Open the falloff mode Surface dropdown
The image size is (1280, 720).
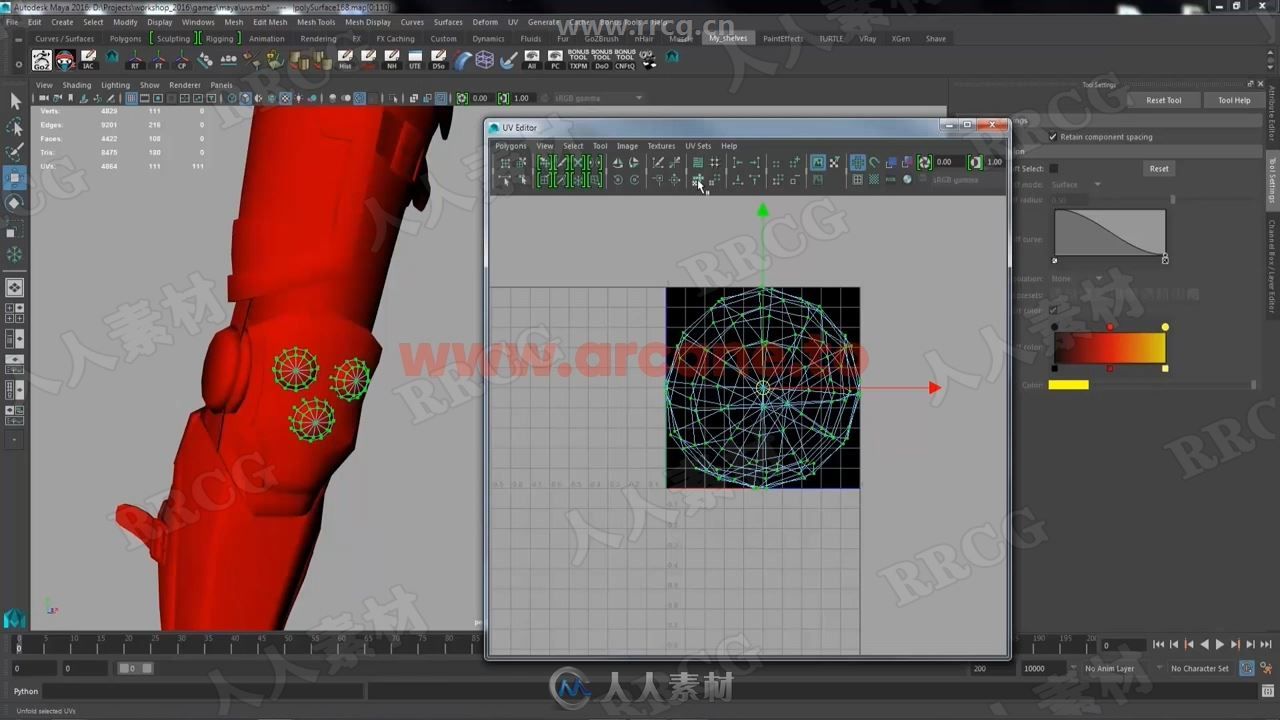coord(1076,184)
